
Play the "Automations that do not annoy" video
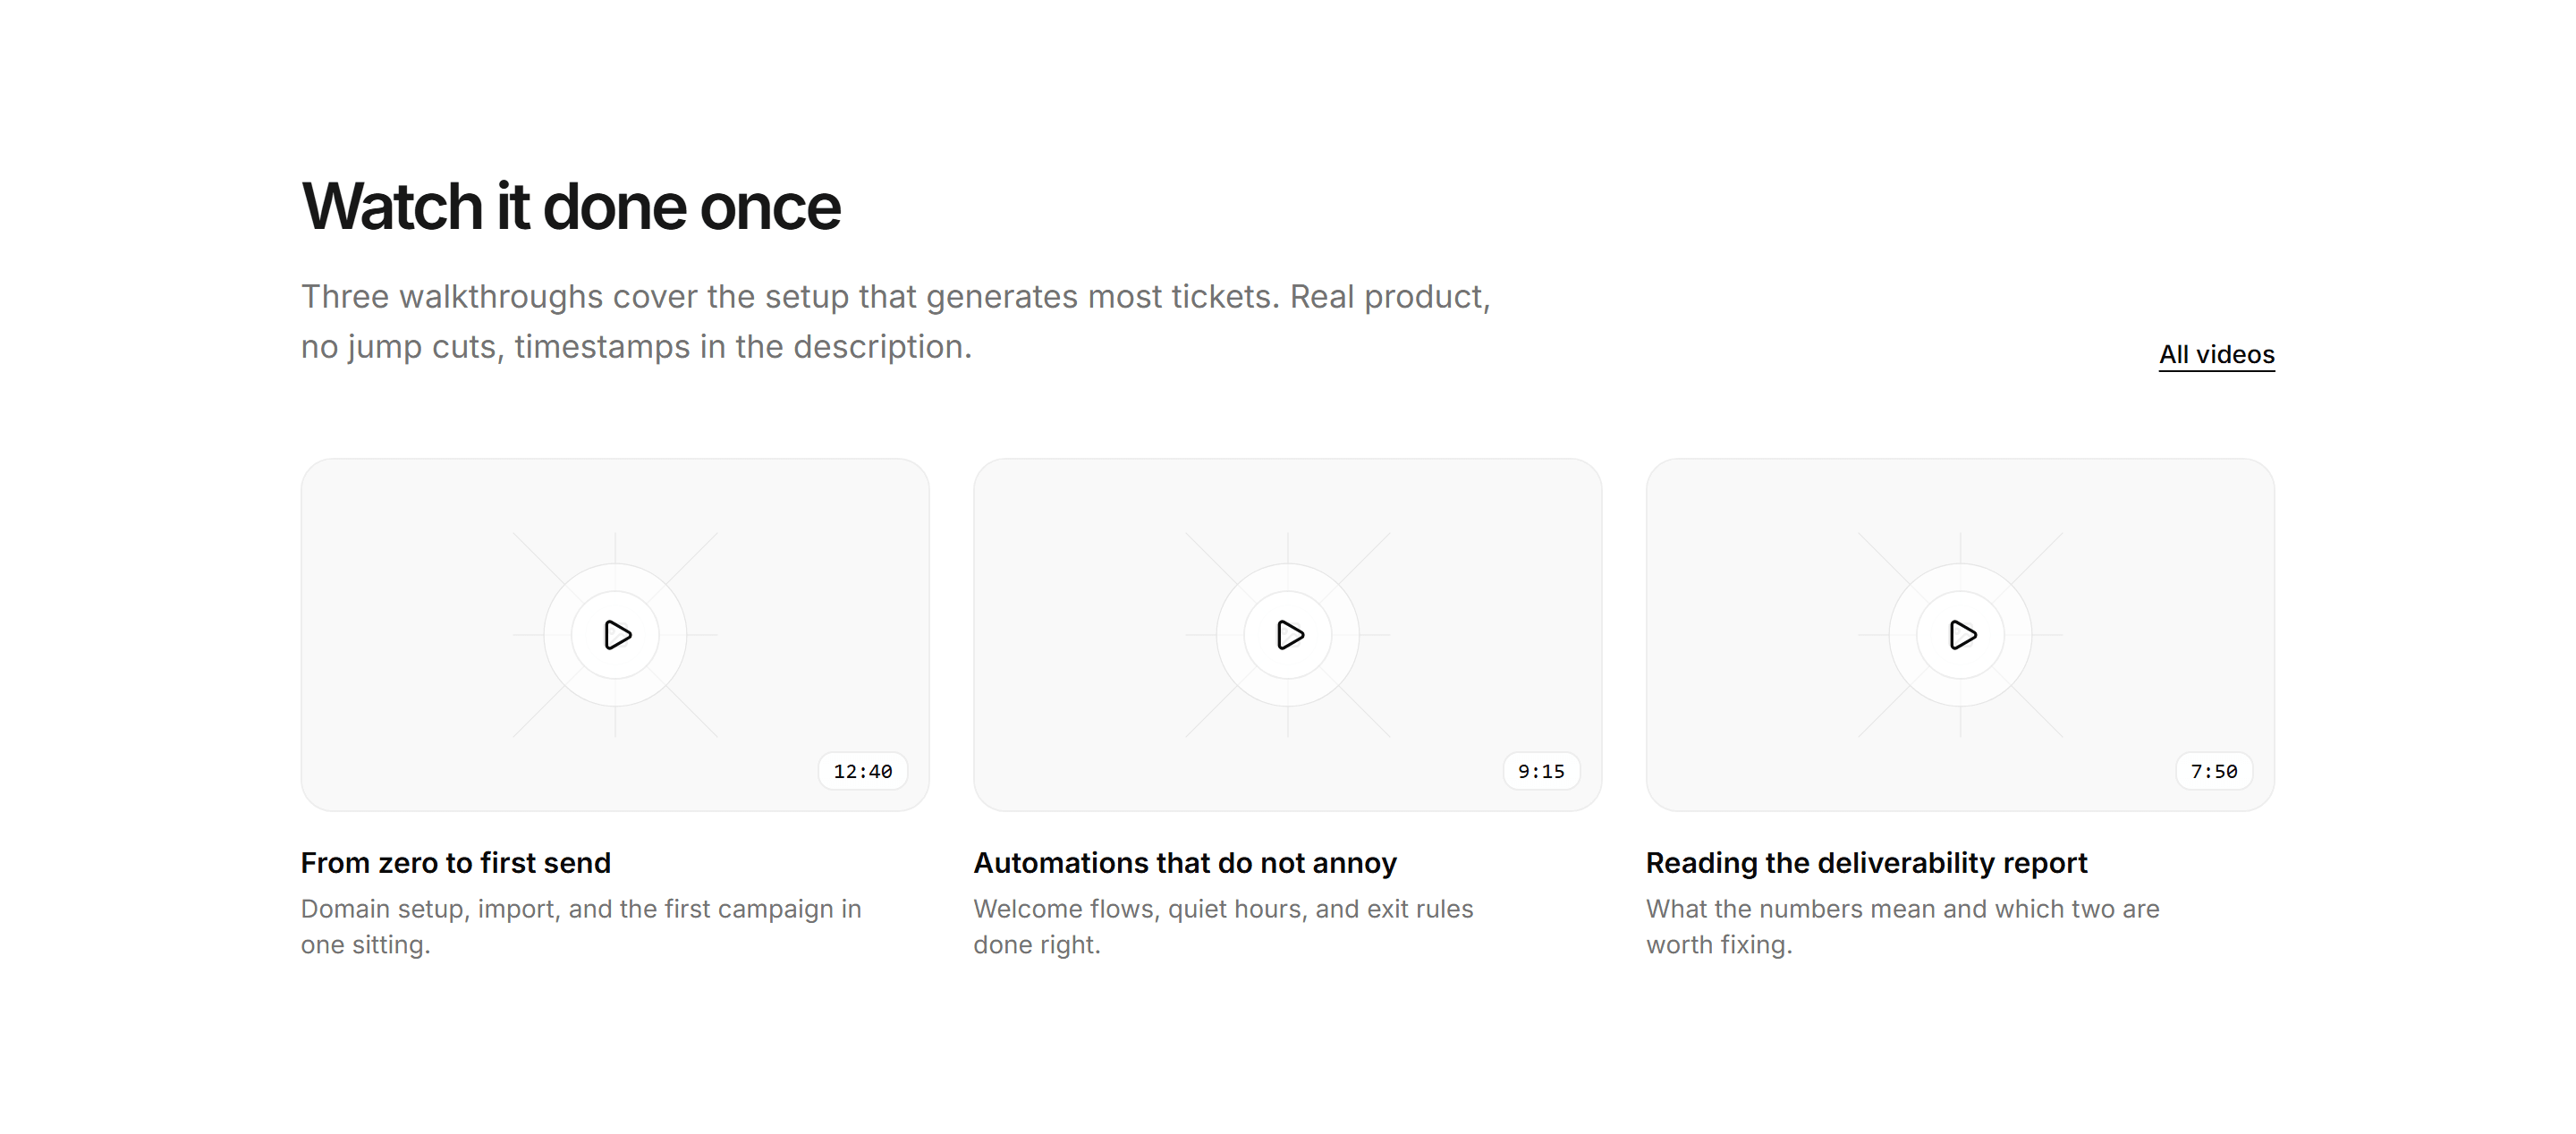[1288, 635]
